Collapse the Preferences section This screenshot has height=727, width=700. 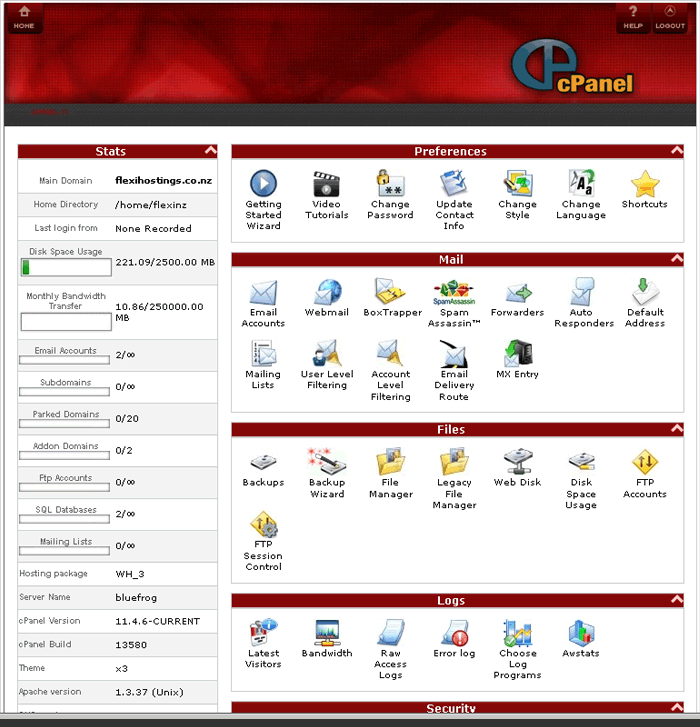(676, 151)
